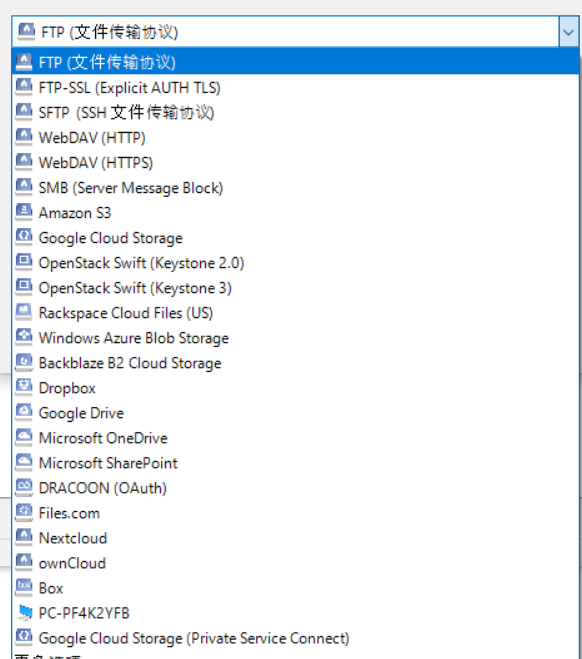582x659 pixels.
Task: Click the Google Drive icon
Action: pos(24,412)
